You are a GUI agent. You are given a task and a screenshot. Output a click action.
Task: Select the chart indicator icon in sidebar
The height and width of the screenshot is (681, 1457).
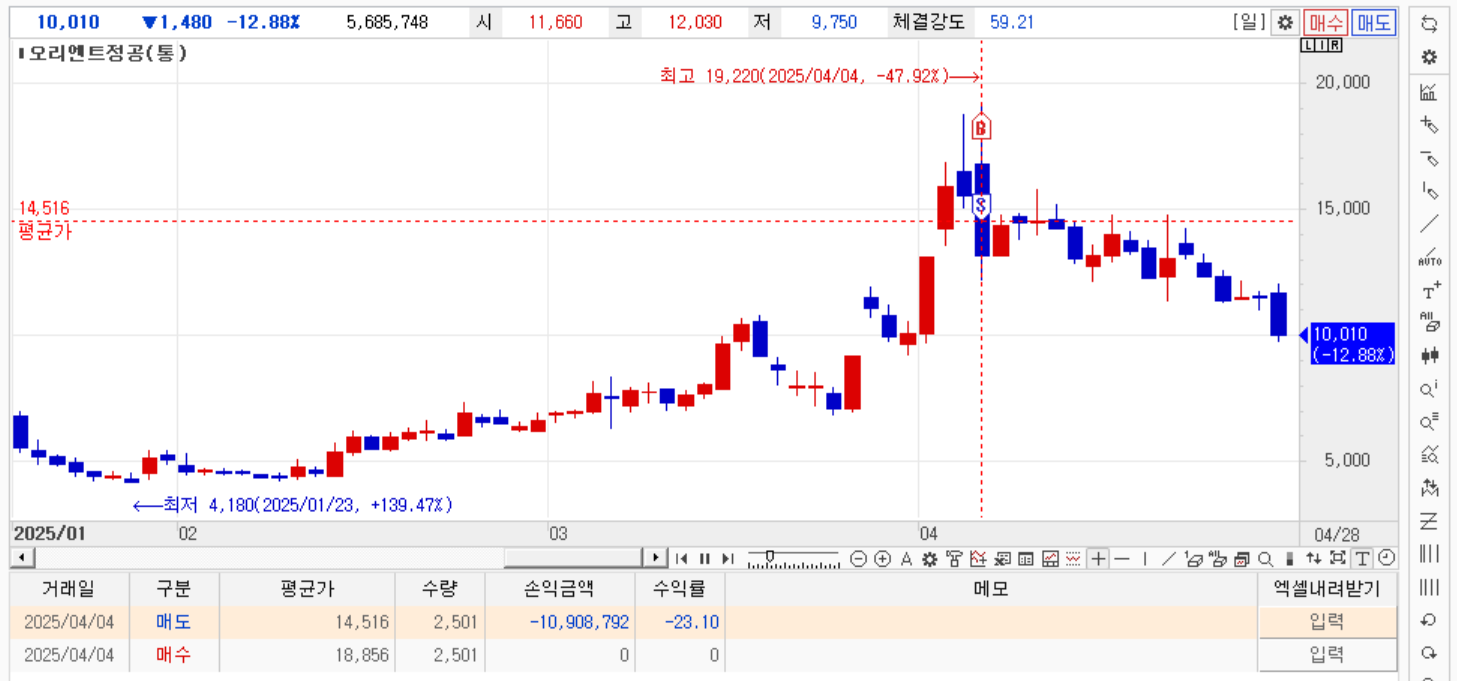(x=1429, y=92)
